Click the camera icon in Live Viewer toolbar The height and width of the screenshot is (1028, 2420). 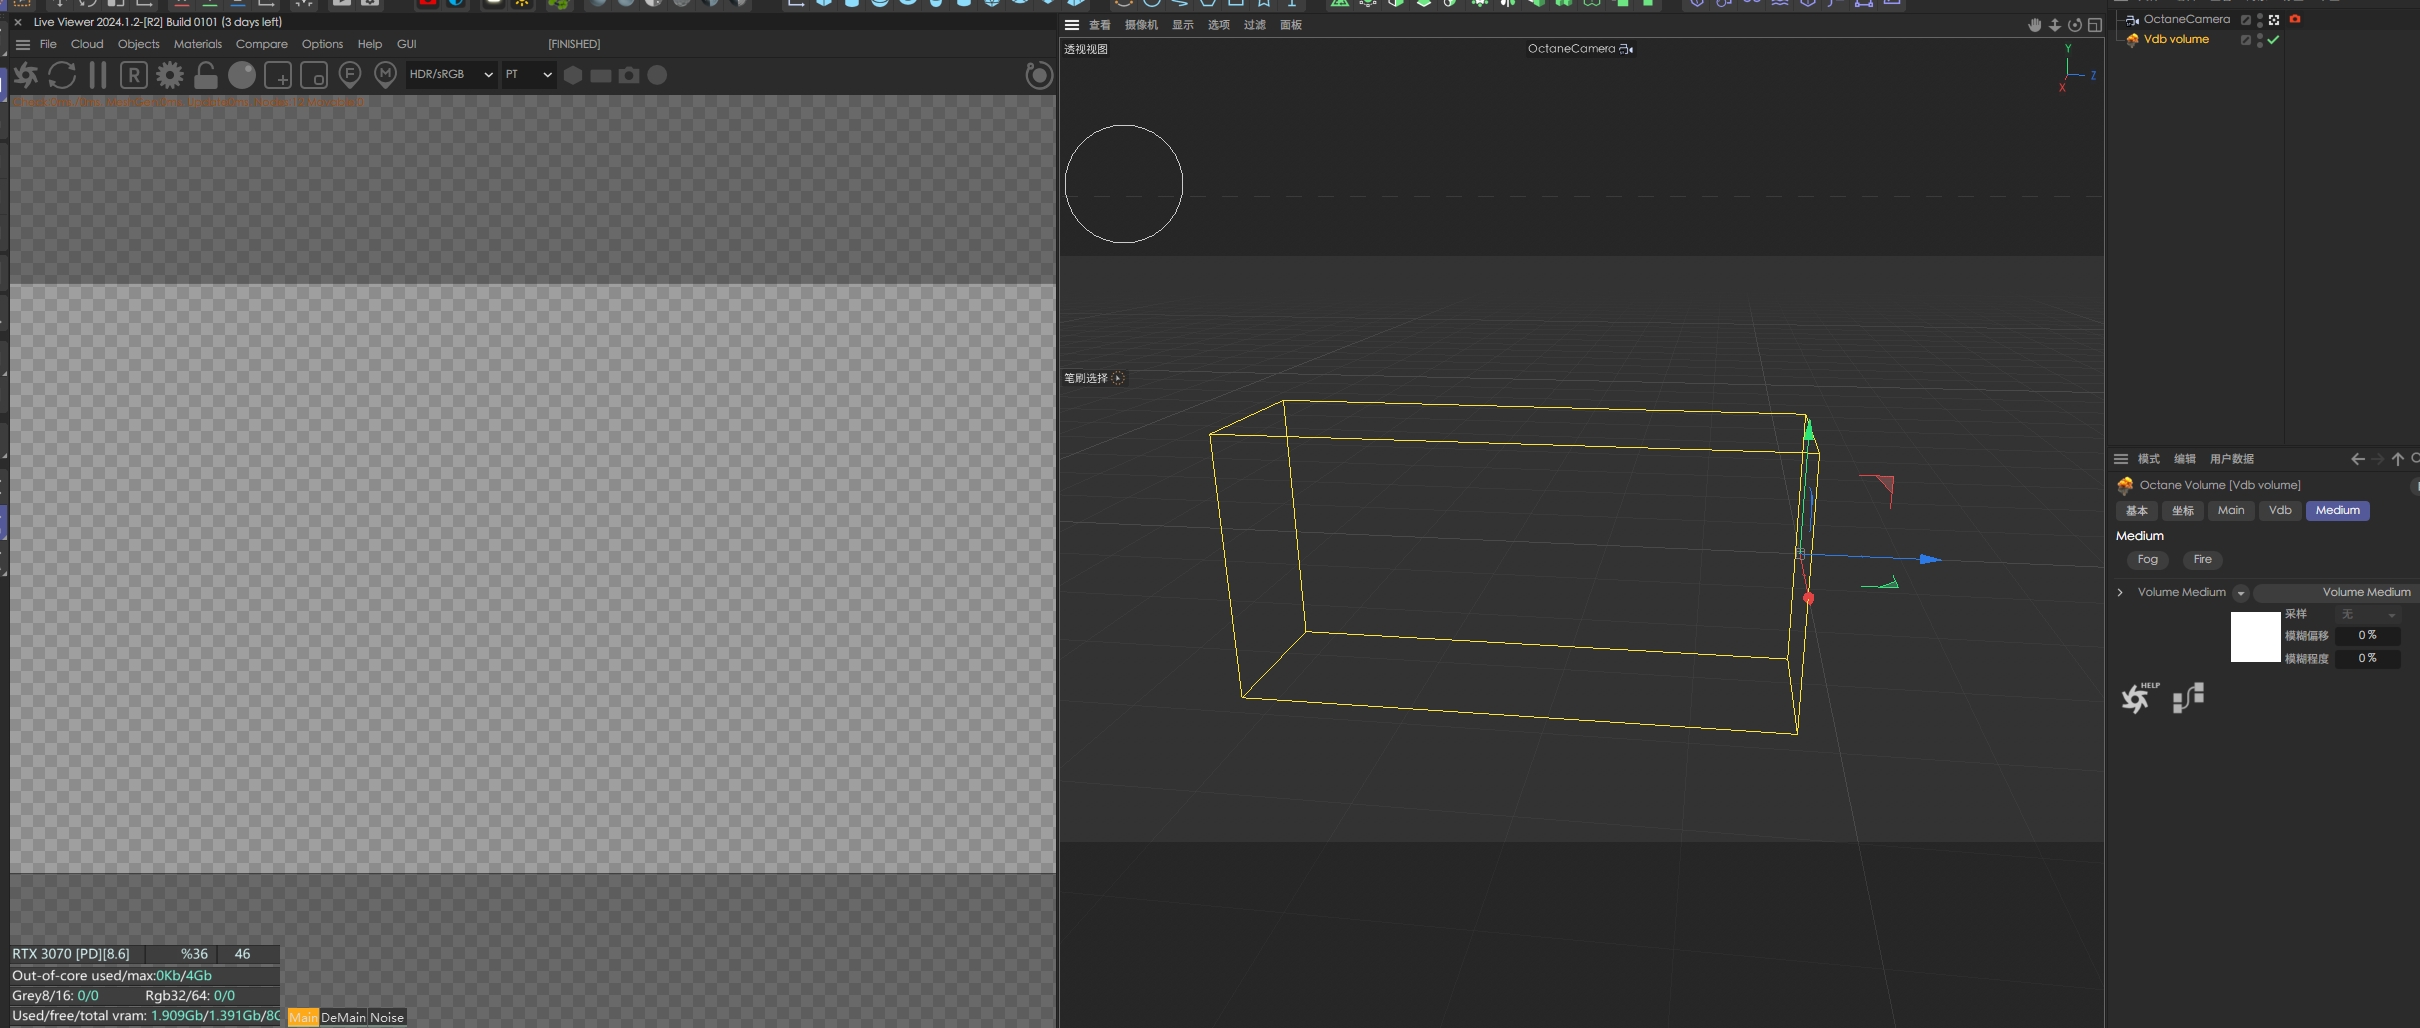[629, 75]
